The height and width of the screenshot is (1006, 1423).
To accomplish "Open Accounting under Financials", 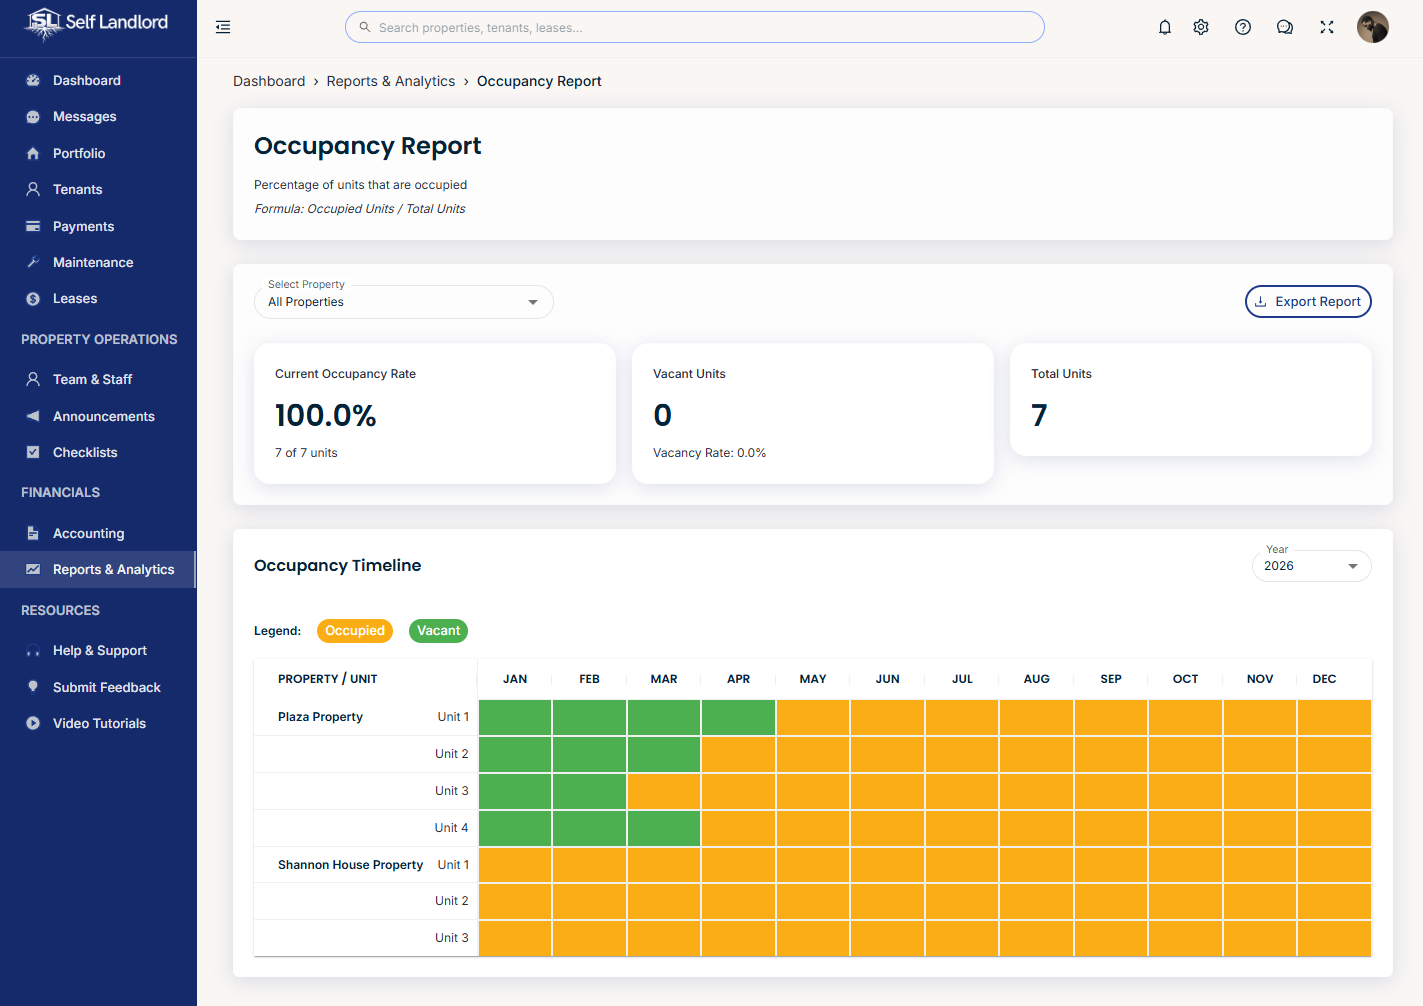I will tap(88, 533).
